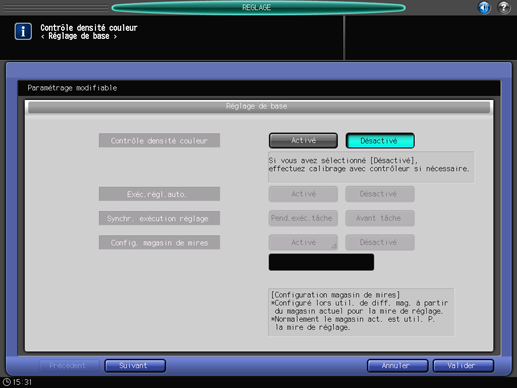This screenshot has width=517, height=388.
Task: Set Exéc.régl.auto. to Désactivé
Action: [380, 194]
